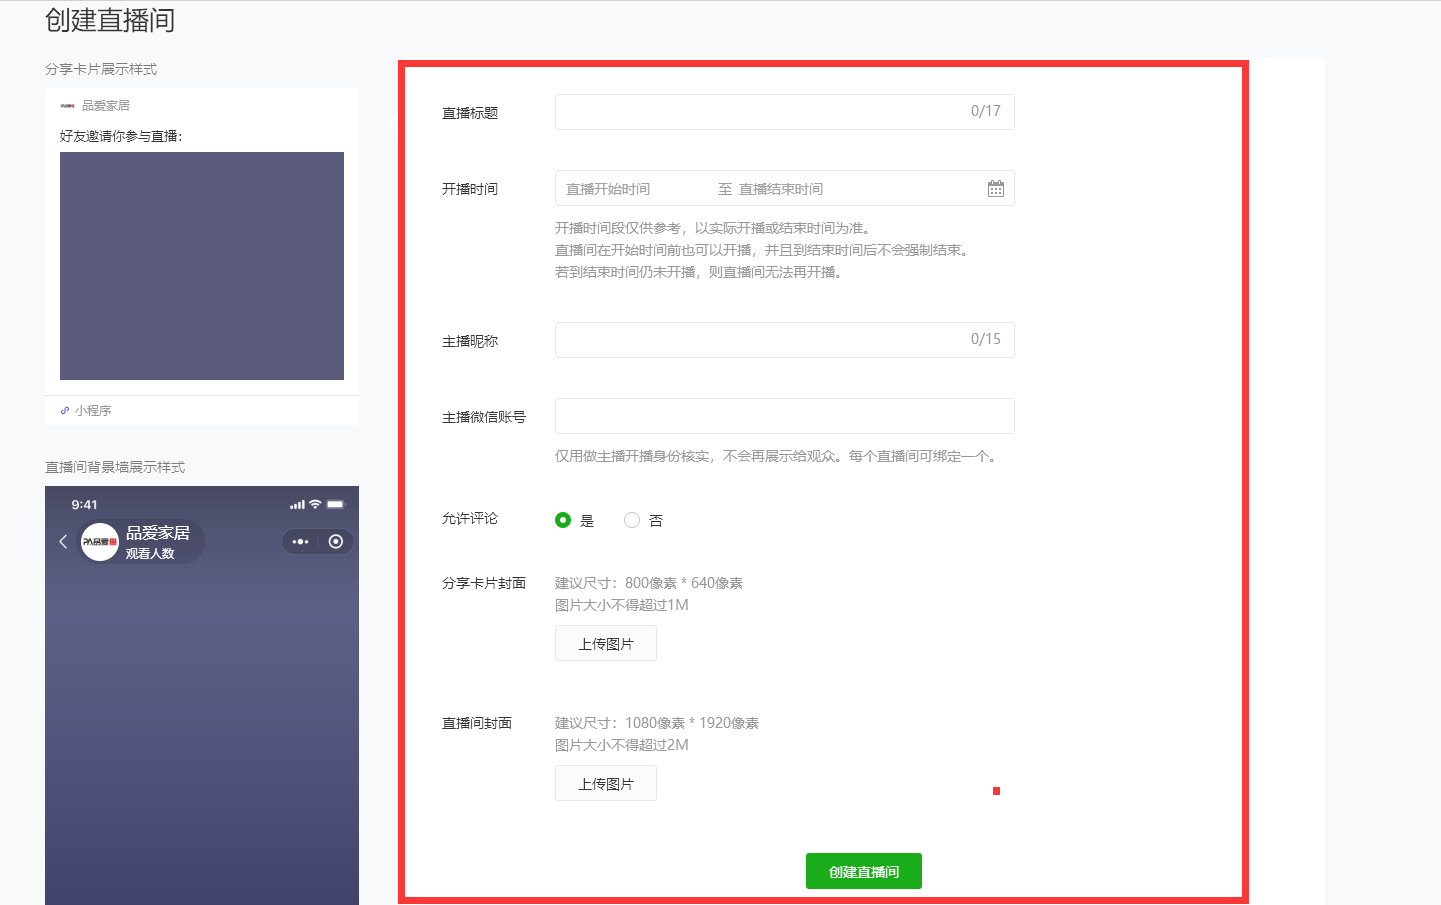Tap circle close icon in phone preview

336,541
